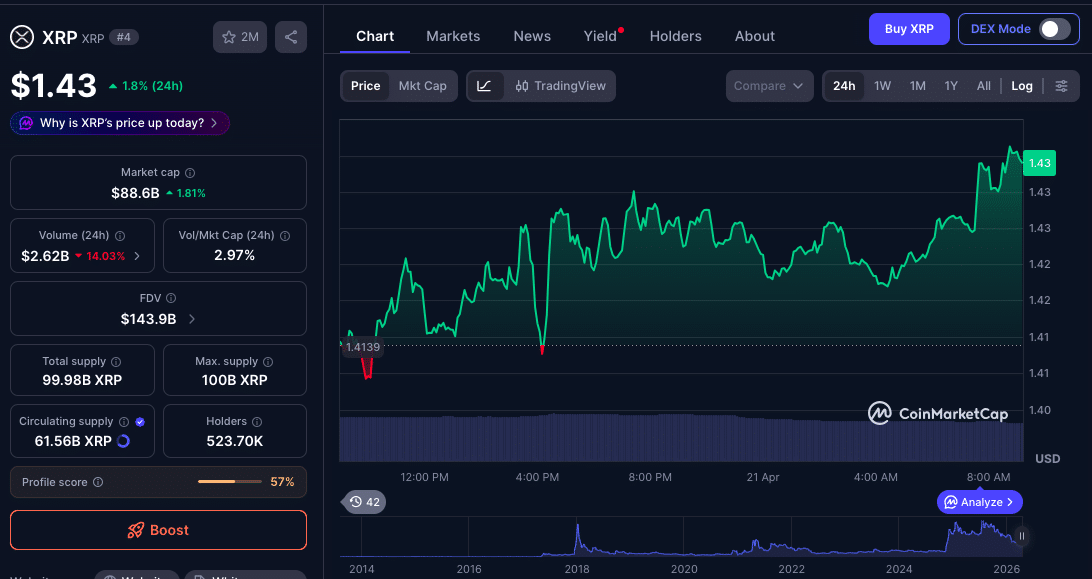The image size is (1092, 579).
Task: Click the Buy XRP button
Action: click(908, 29)
